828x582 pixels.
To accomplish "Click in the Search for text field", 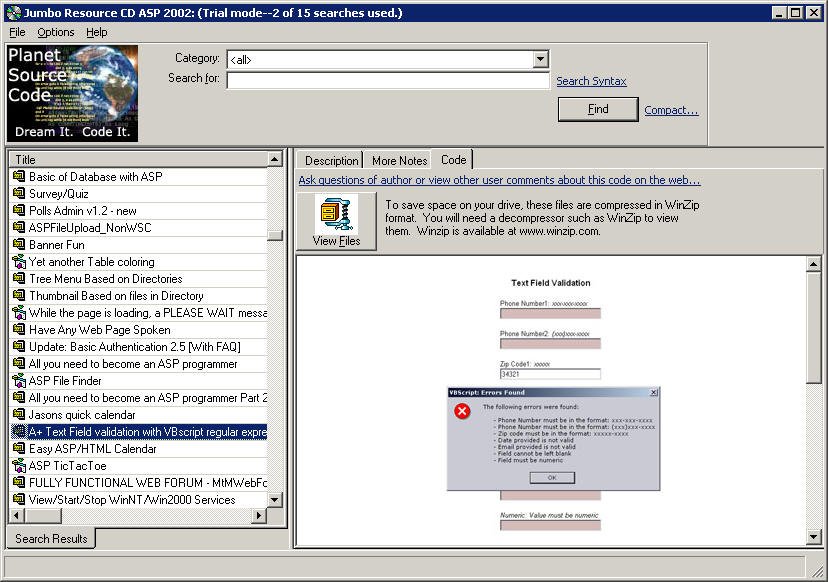I will point(388,81).
